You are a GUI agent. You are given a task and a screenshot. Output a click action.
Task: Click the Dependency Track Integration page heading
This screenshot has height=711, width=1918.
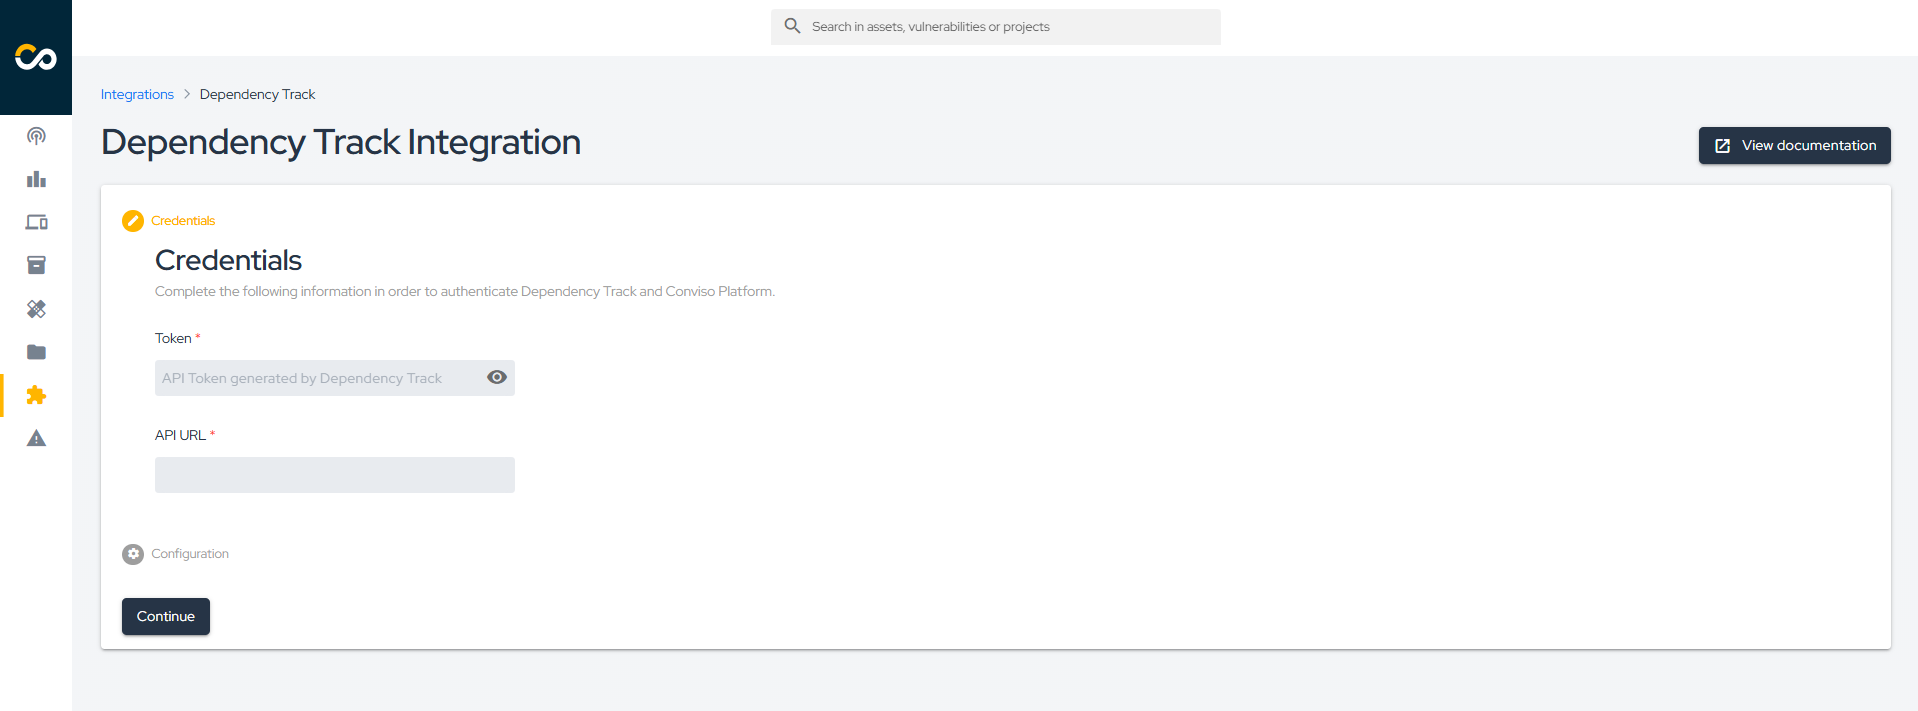pos(341,142)
